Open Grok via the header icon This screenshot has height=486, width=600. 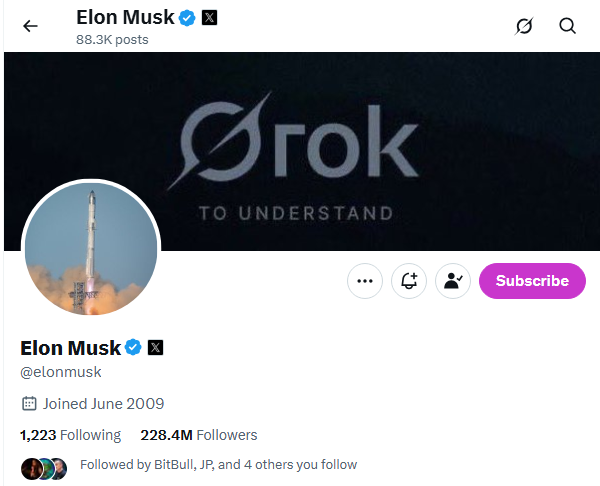pos(524,26)
